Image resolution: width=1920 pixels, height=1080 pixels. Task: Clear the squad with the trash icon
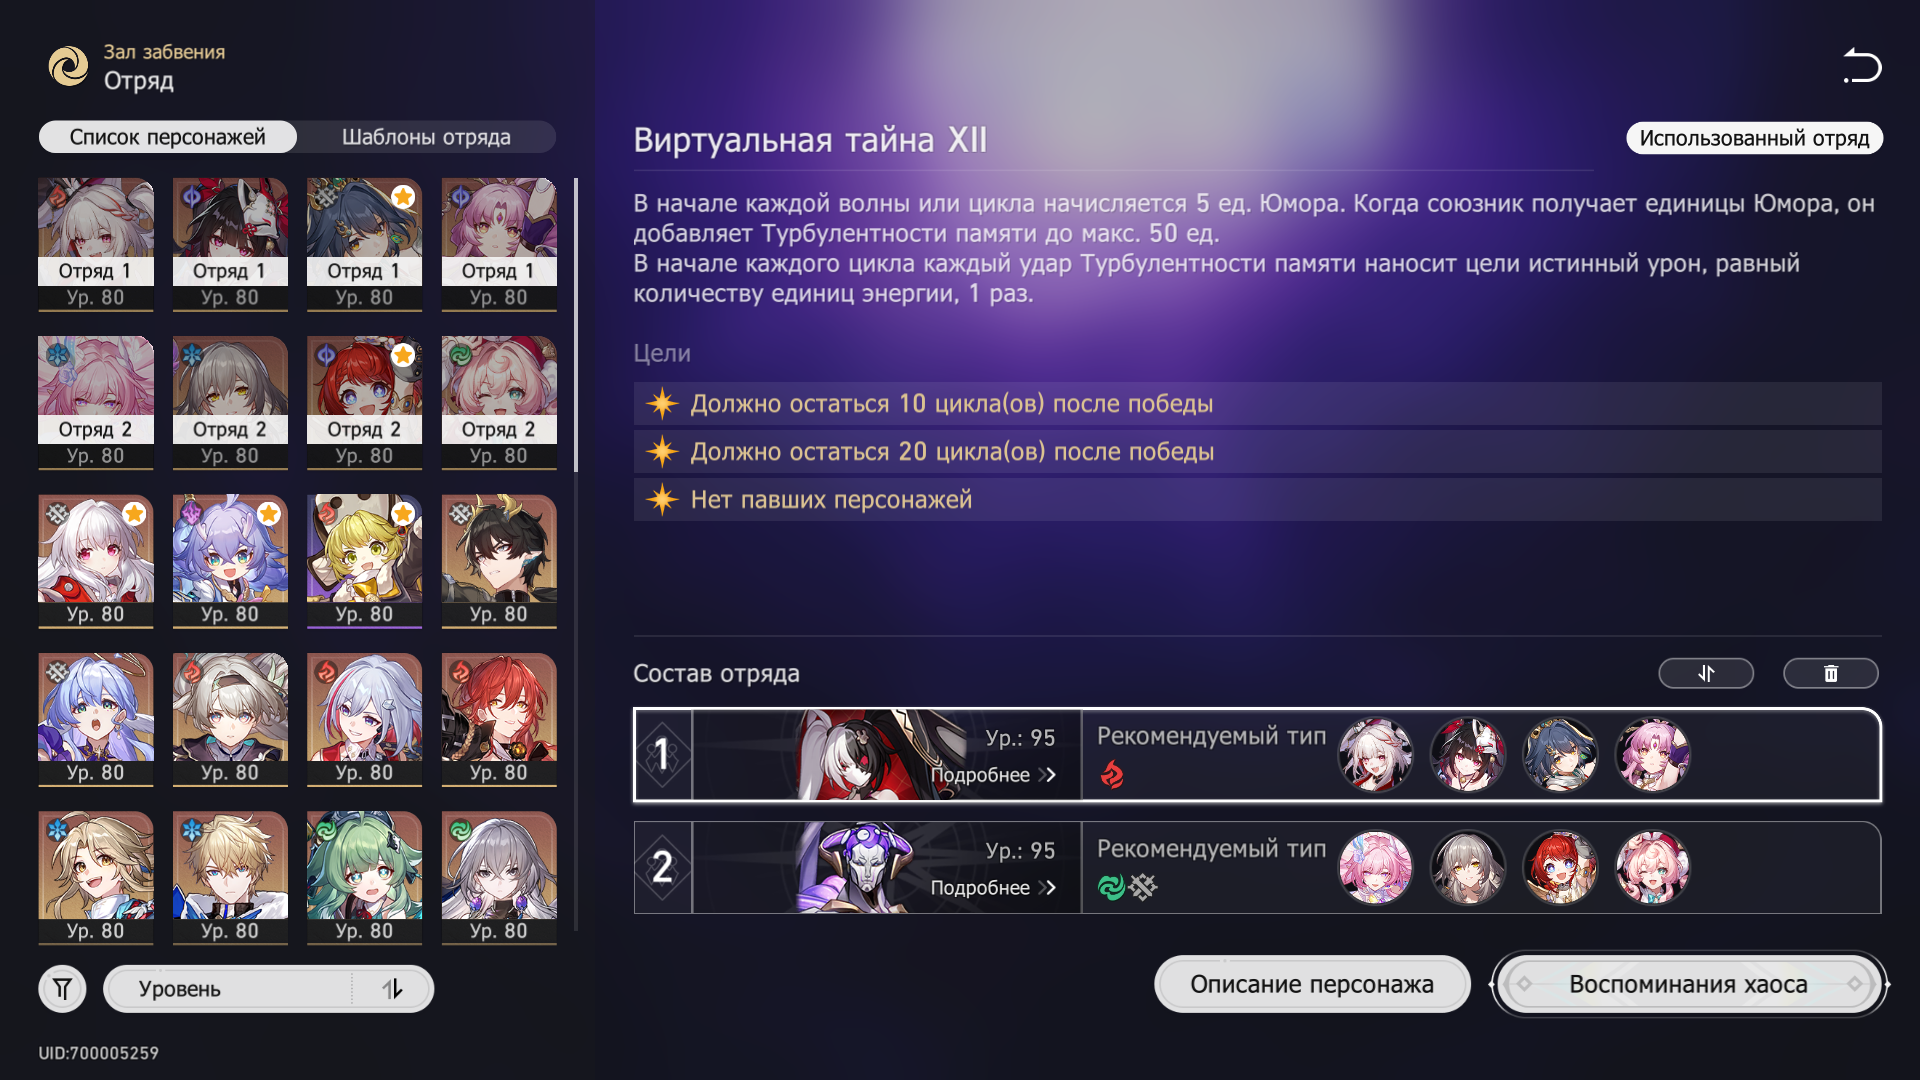[x=1831, y=673]
